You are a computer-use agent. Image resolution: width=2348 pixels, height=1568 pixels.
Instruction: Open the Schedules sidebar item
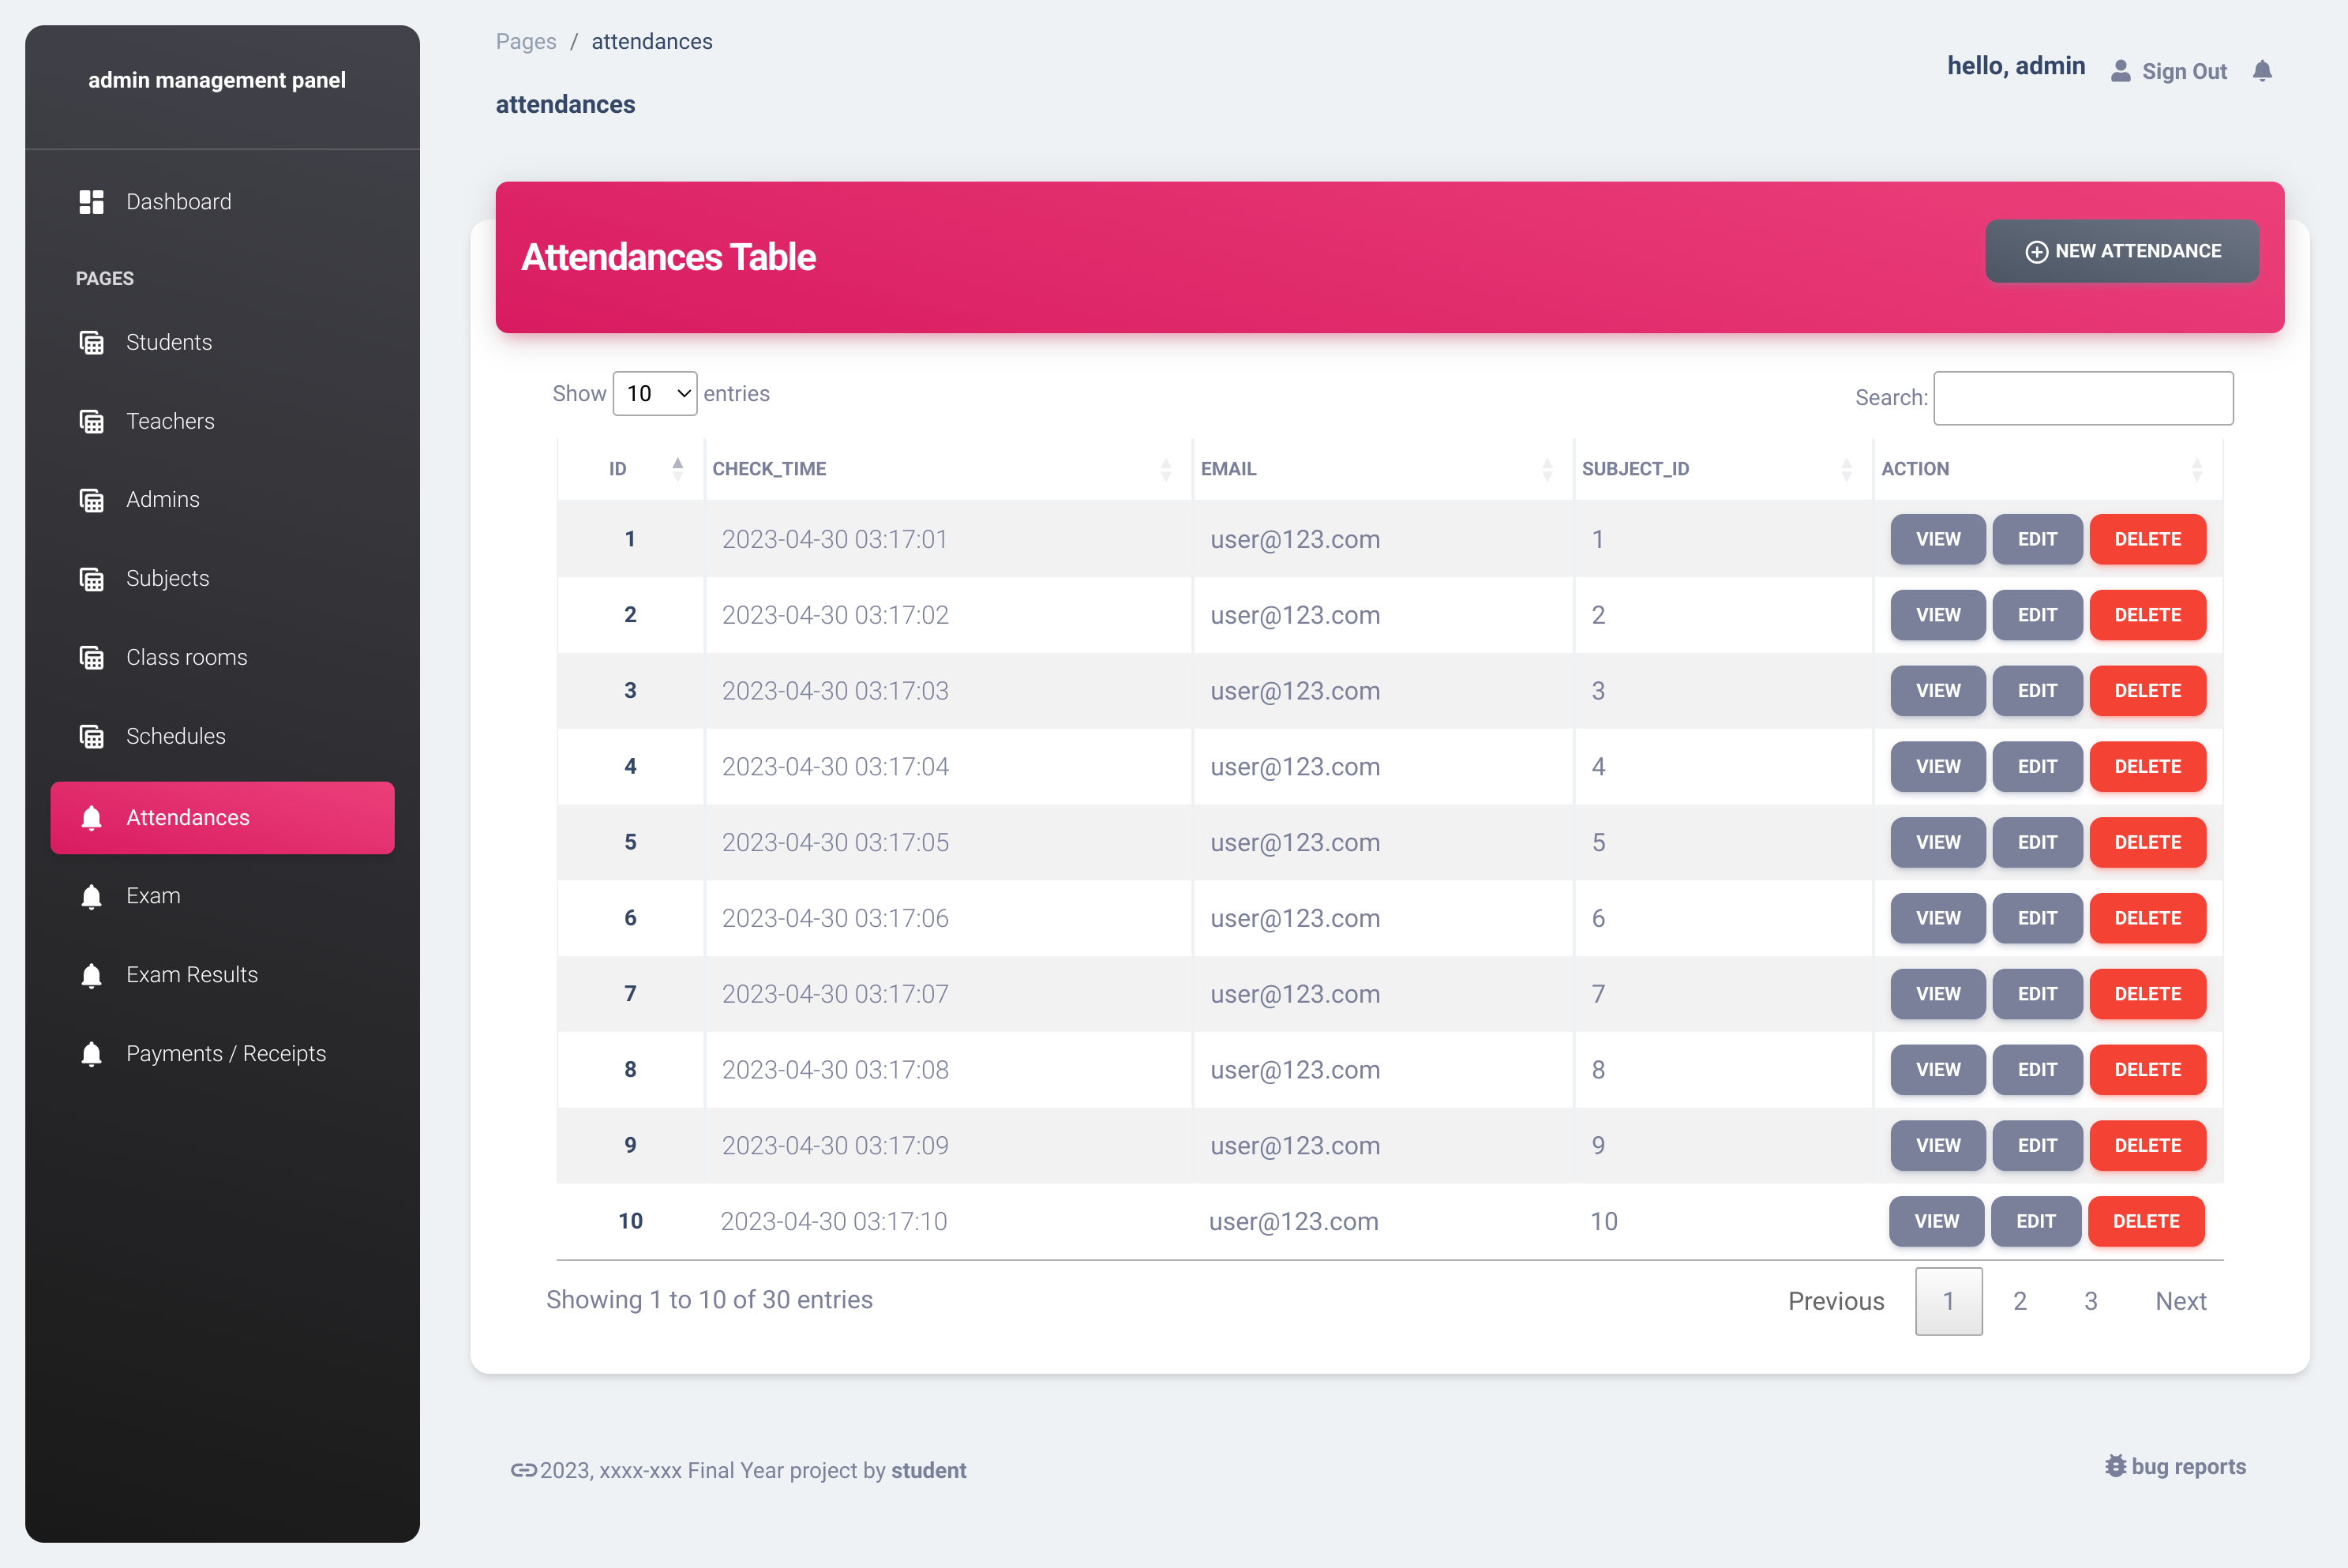click(175, 736)
